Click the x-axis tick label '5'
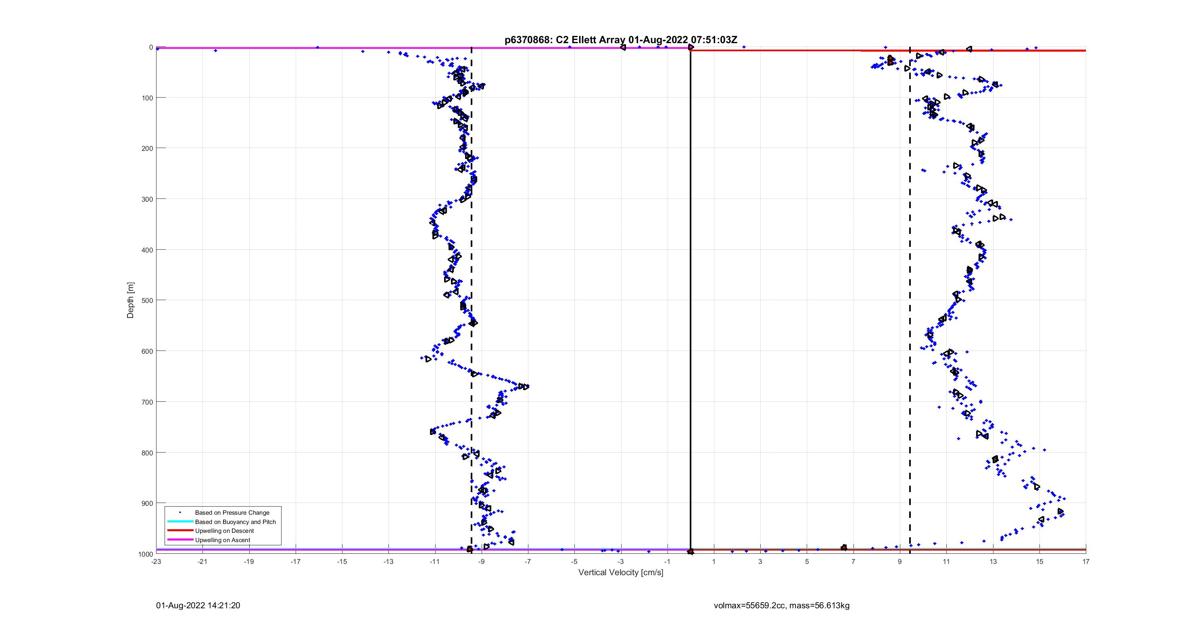 pos(807,562)
